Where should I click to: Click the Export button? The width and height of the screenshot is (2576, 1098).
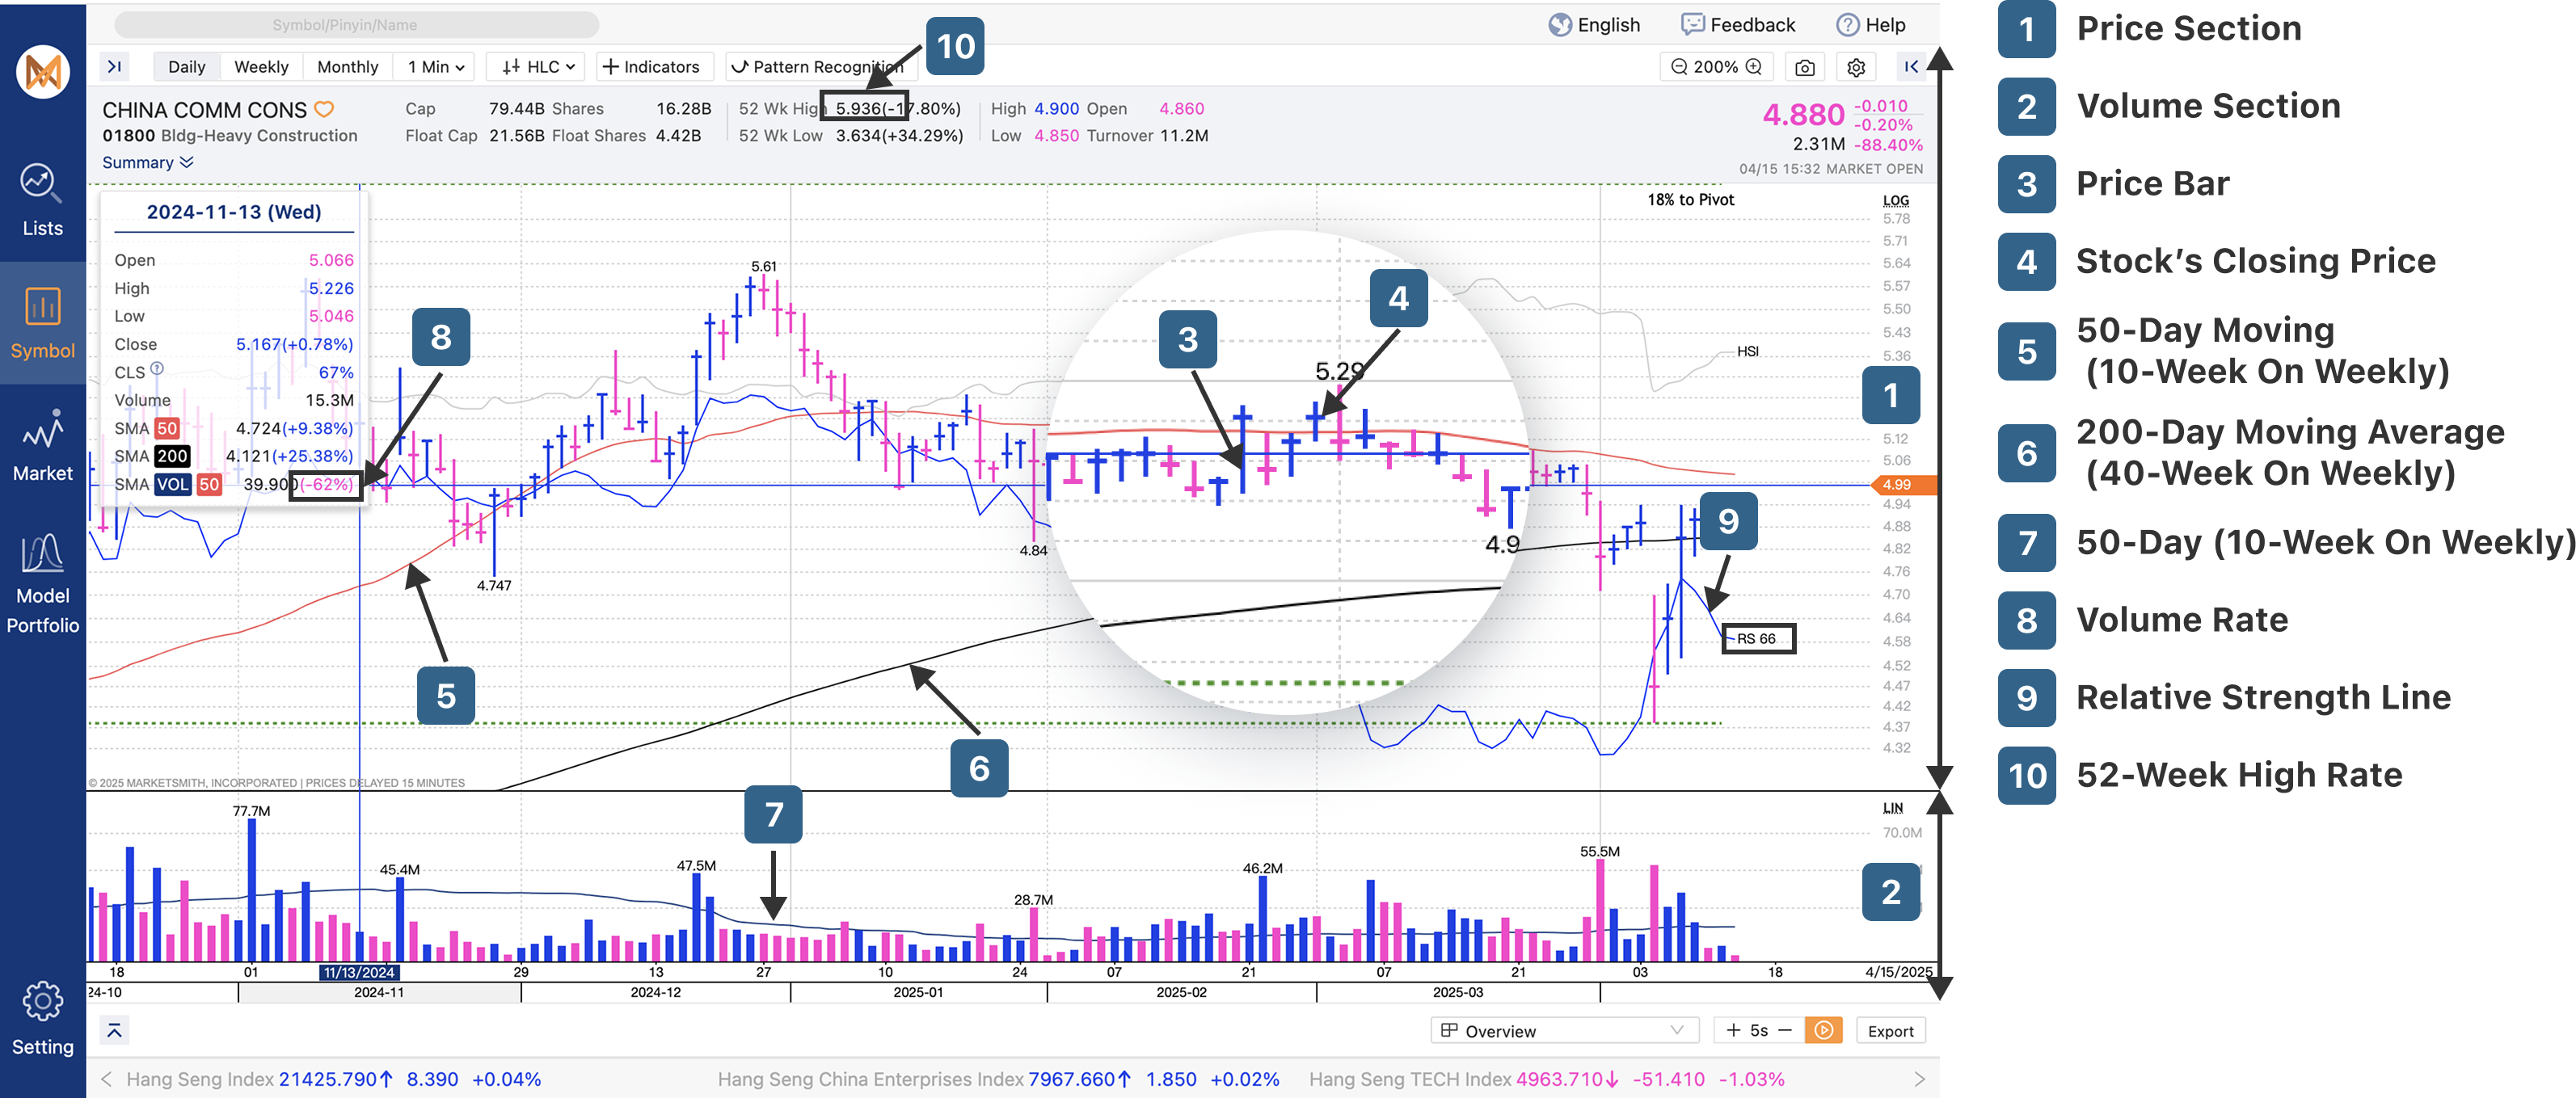(x=1890, y=1031)
